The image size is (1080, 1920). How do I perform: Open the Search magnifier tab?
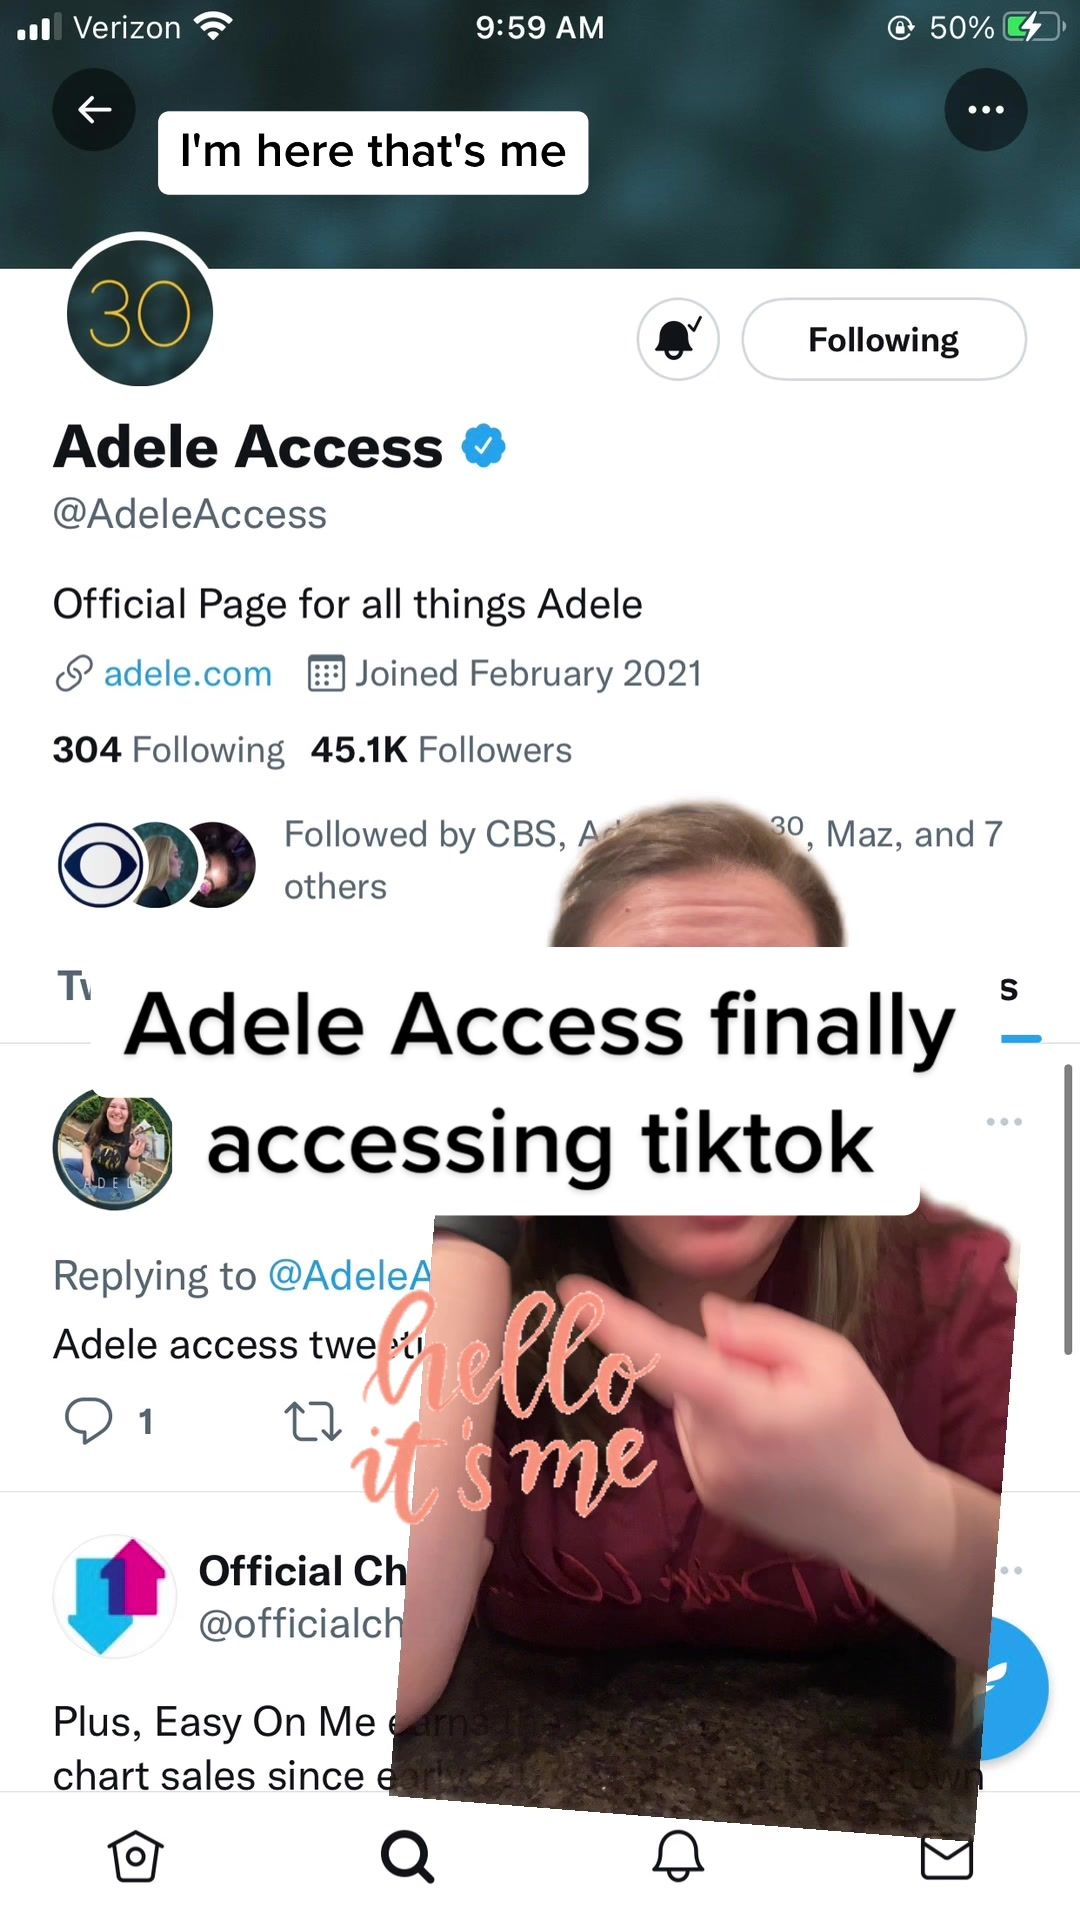pos(407,1857)
